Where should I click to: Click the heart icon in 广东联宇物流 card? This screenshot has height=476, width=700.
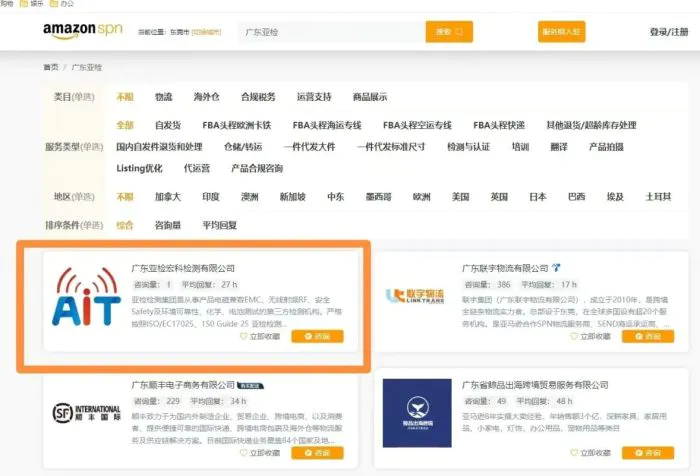[574, 336]
